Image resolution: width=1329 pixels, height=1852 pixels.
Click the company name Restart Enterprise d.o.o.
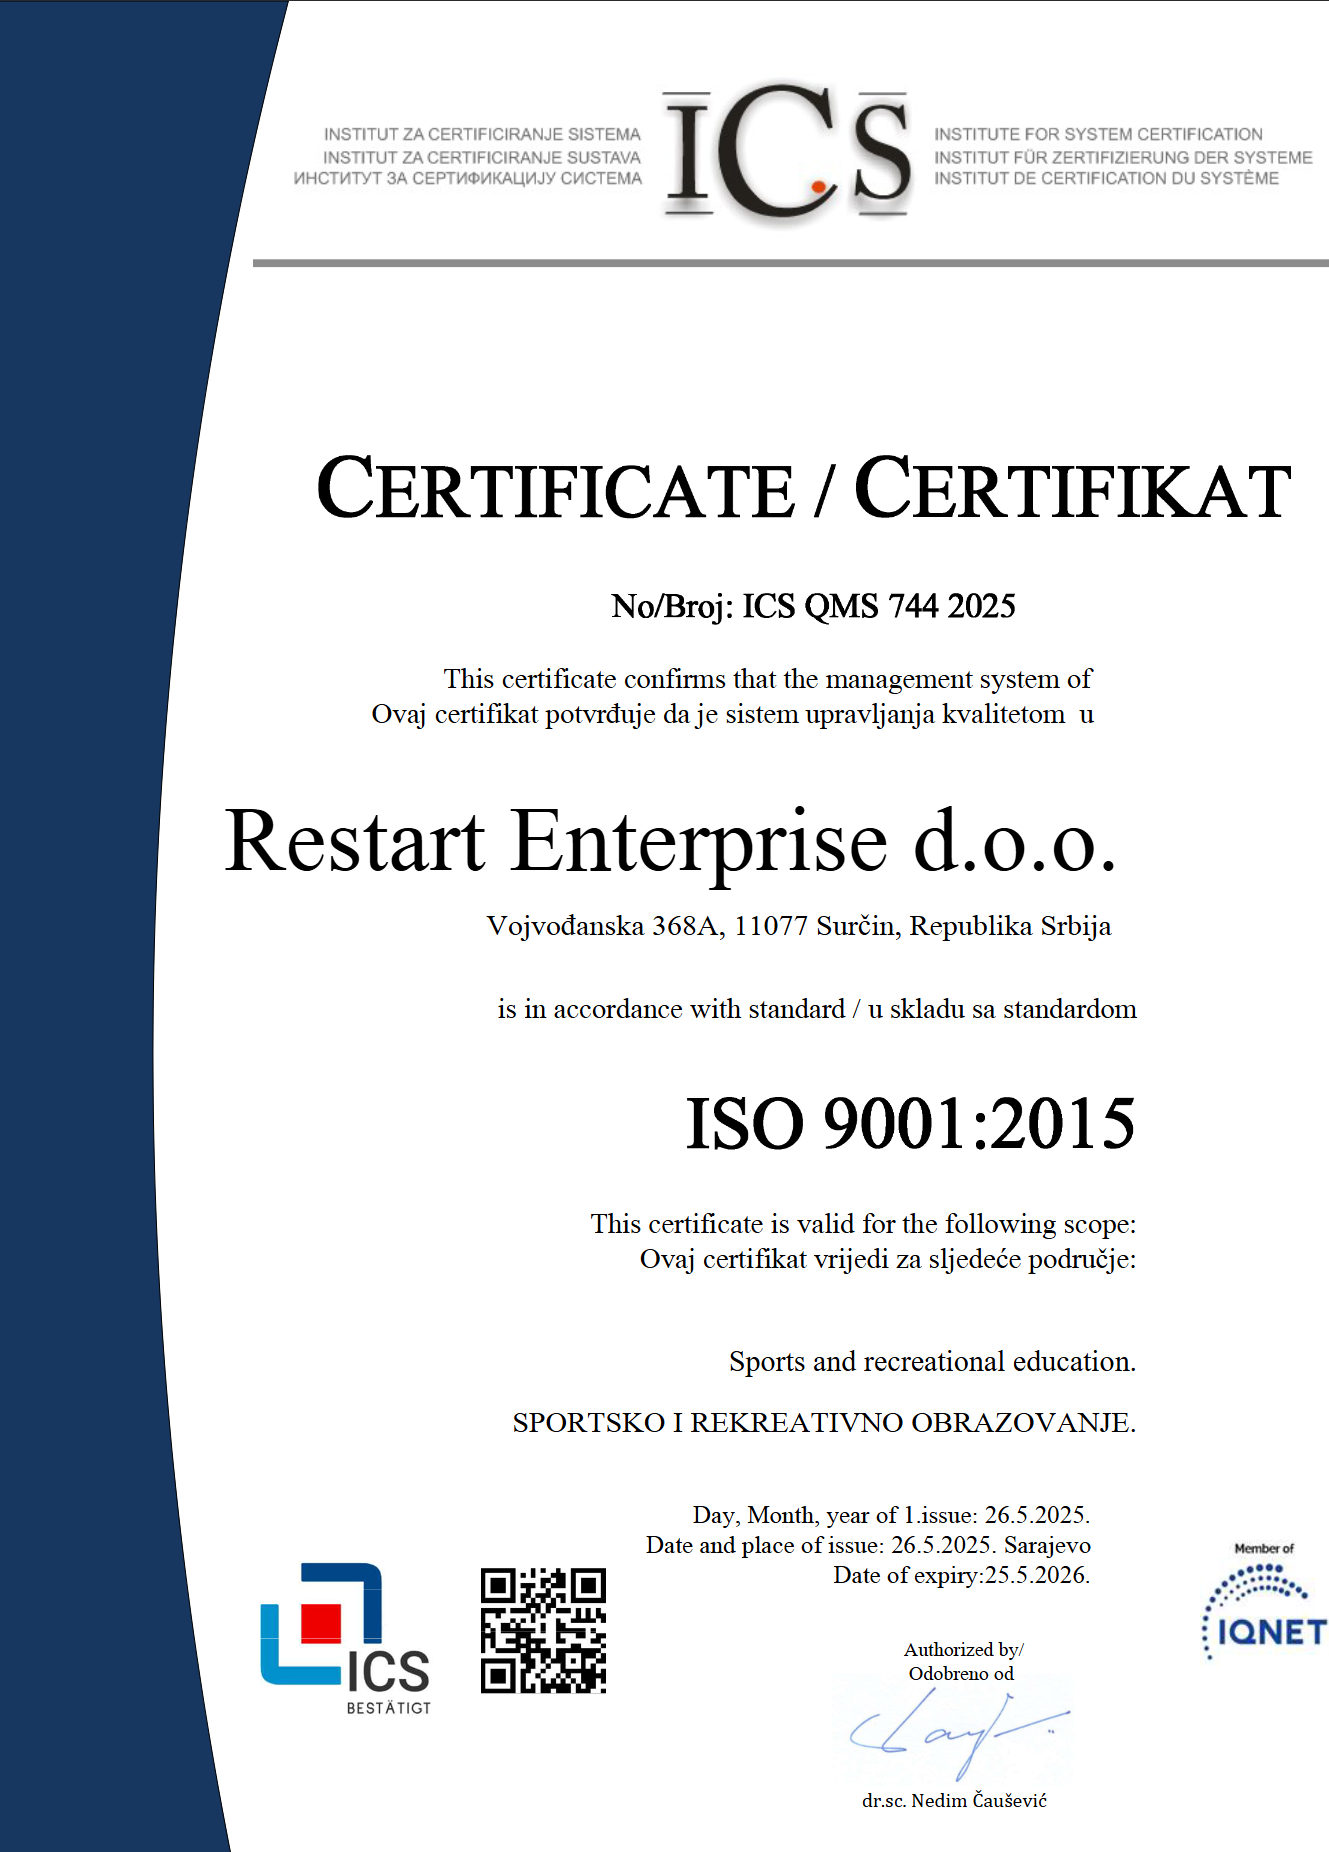pyautogui.click(x=670, y=842)
